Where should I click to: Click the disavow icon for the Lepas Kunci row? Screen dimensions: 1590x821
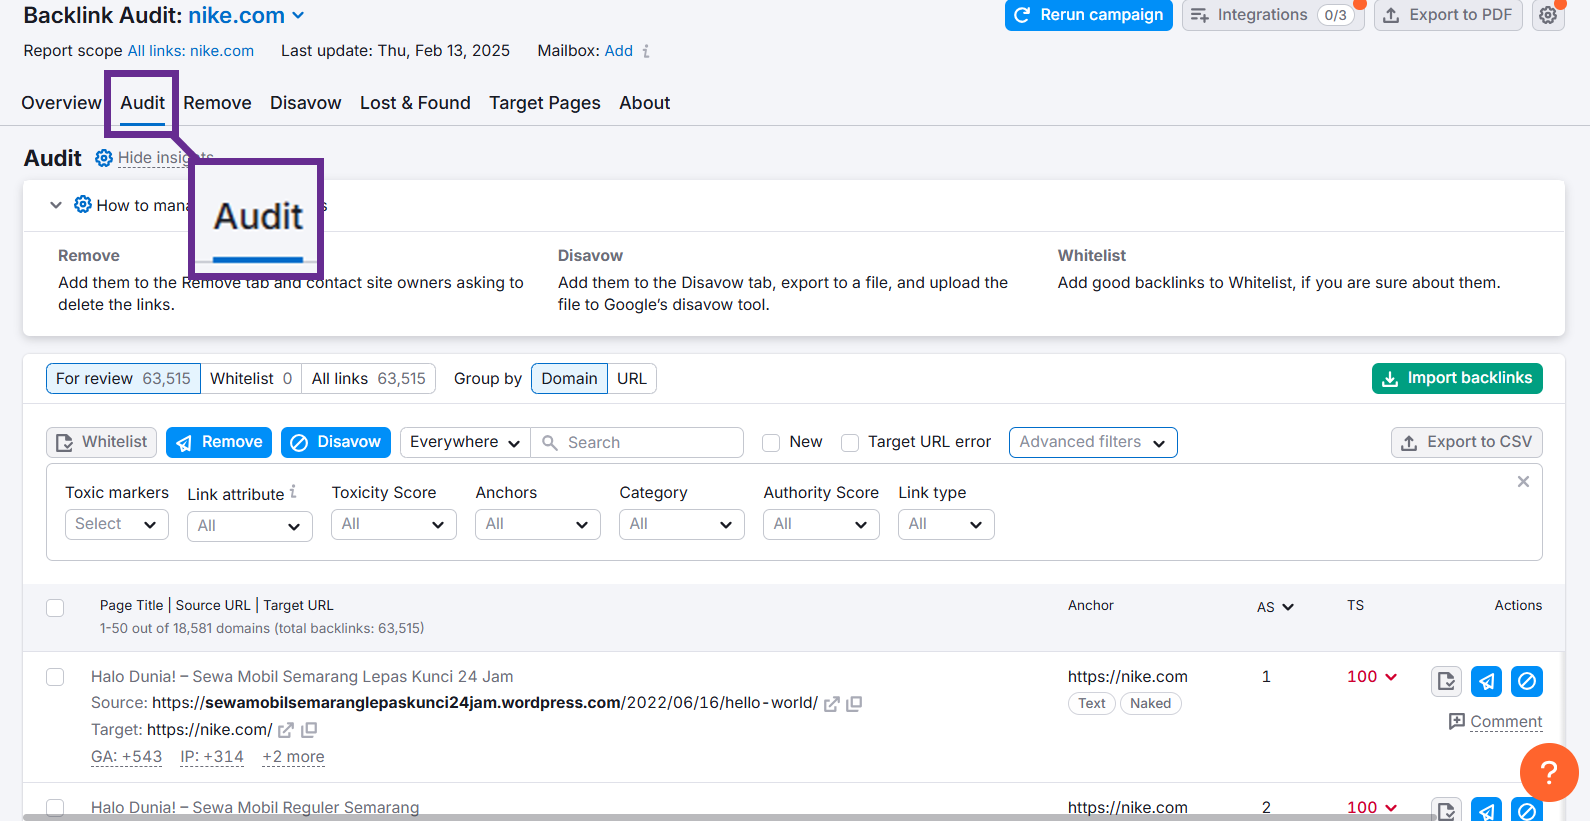(1527, 681)
